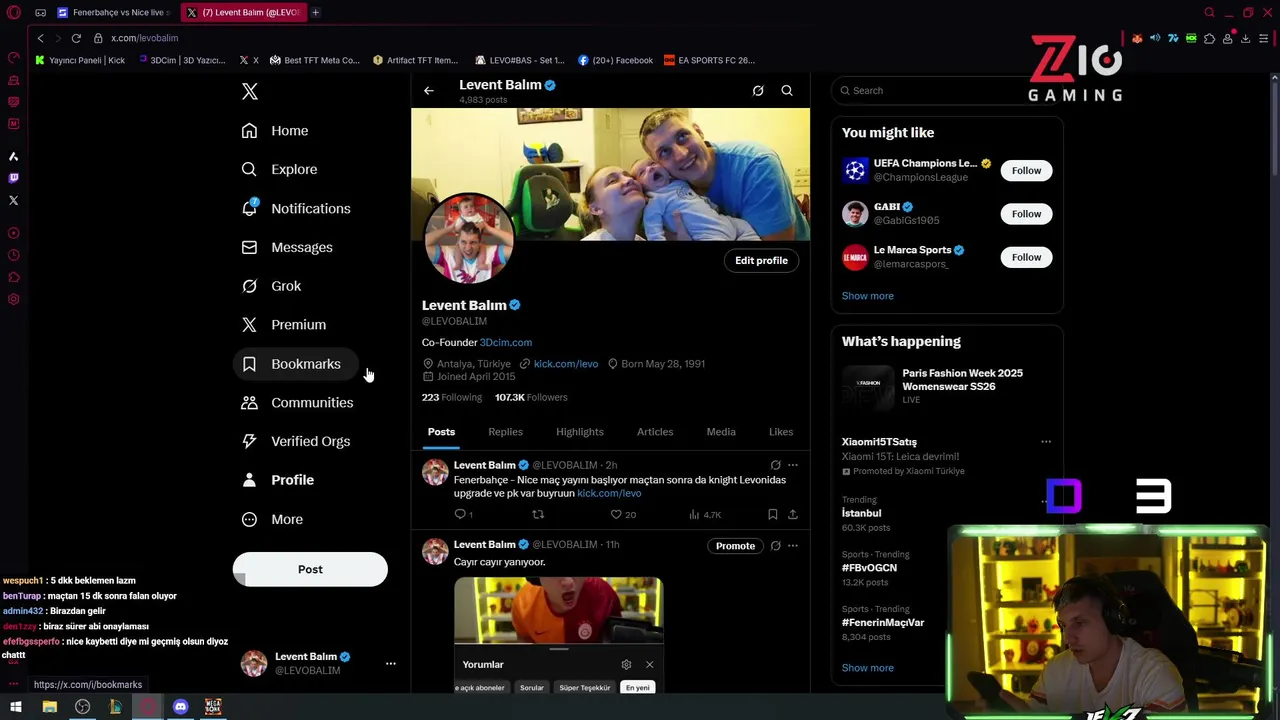The image size is (1280, 720).
Task: Open Notifications in the sidebar
Action: pos(296,208)
